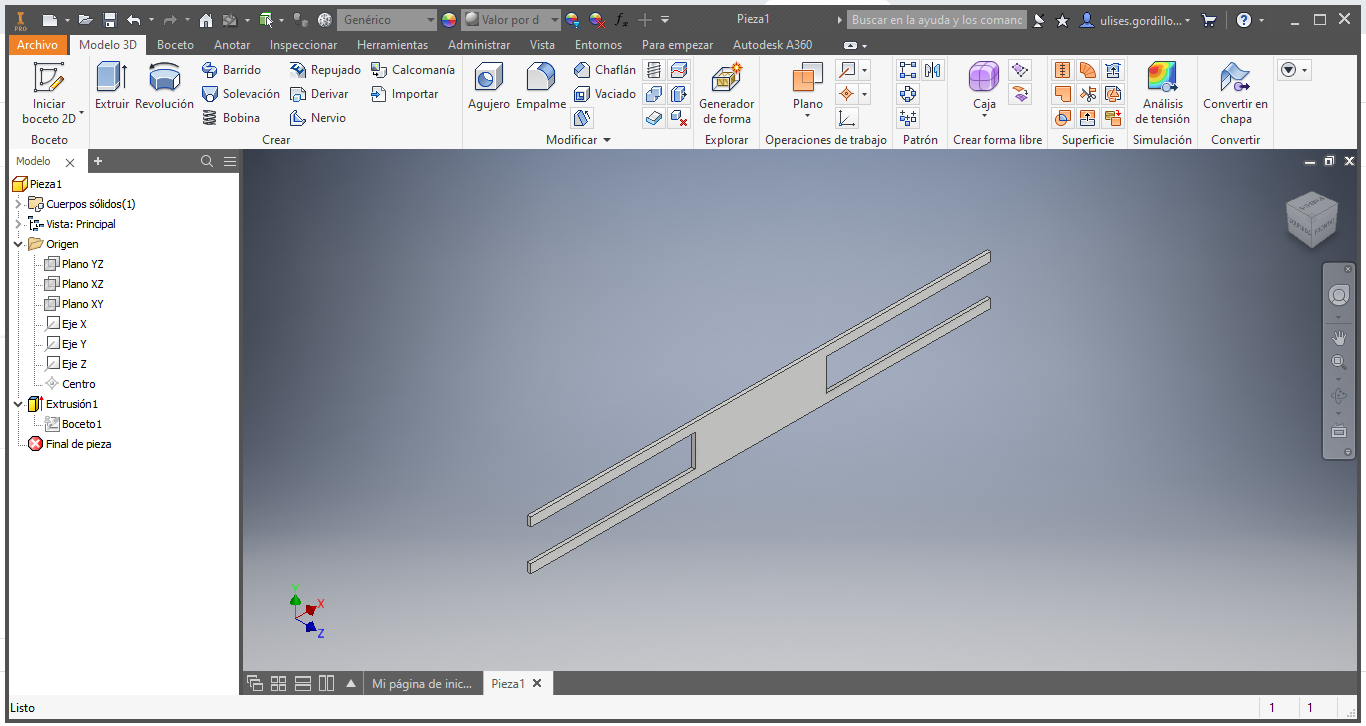The image size is (1366, 726).
Task: Switch to 'Mi página de inic...' document tab
Action: tap(421, 684)
